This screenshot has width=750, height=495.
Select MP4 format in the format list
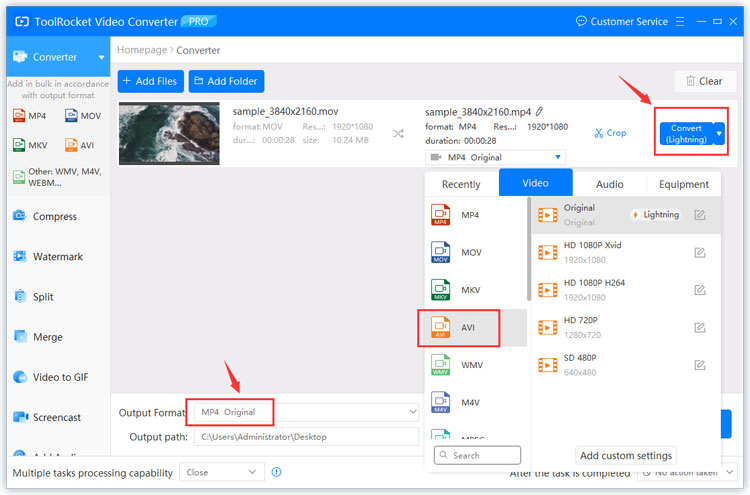coord(476,215)
